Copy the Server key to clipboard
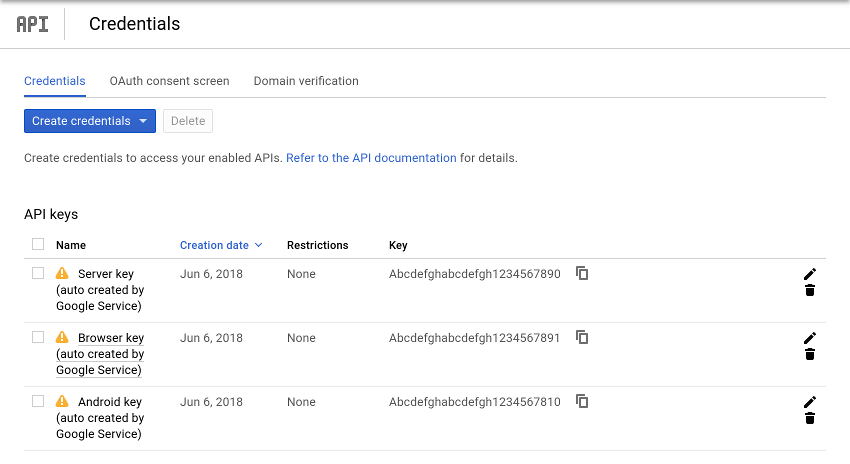The image size is (850, 464). click(x=582, y=273)
